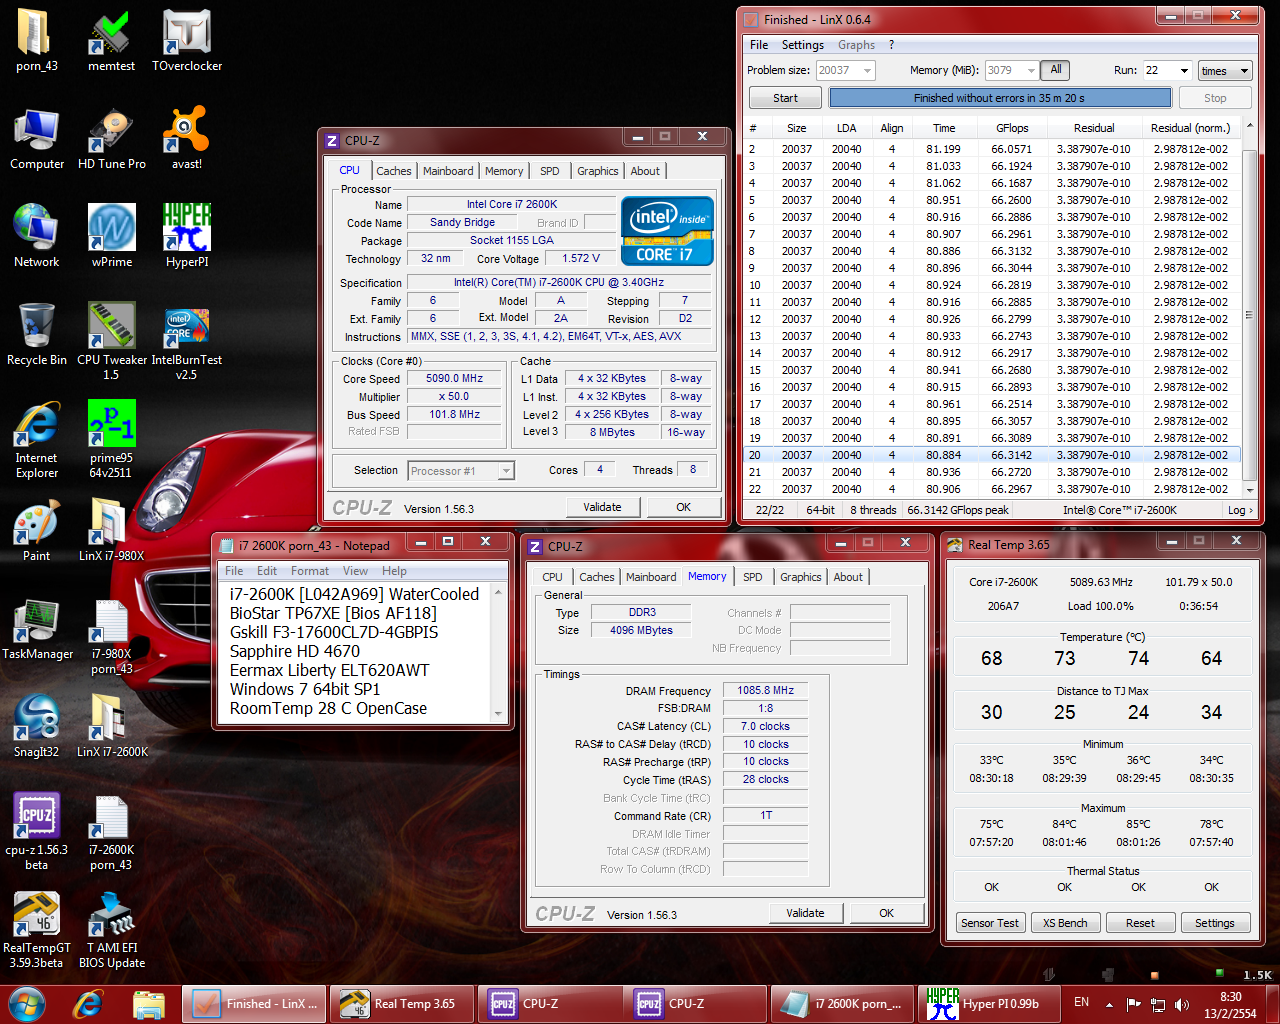Screen dimensions: 1280x1024
Task: Open the Format menu in Notepad
Action: [309, 571]
